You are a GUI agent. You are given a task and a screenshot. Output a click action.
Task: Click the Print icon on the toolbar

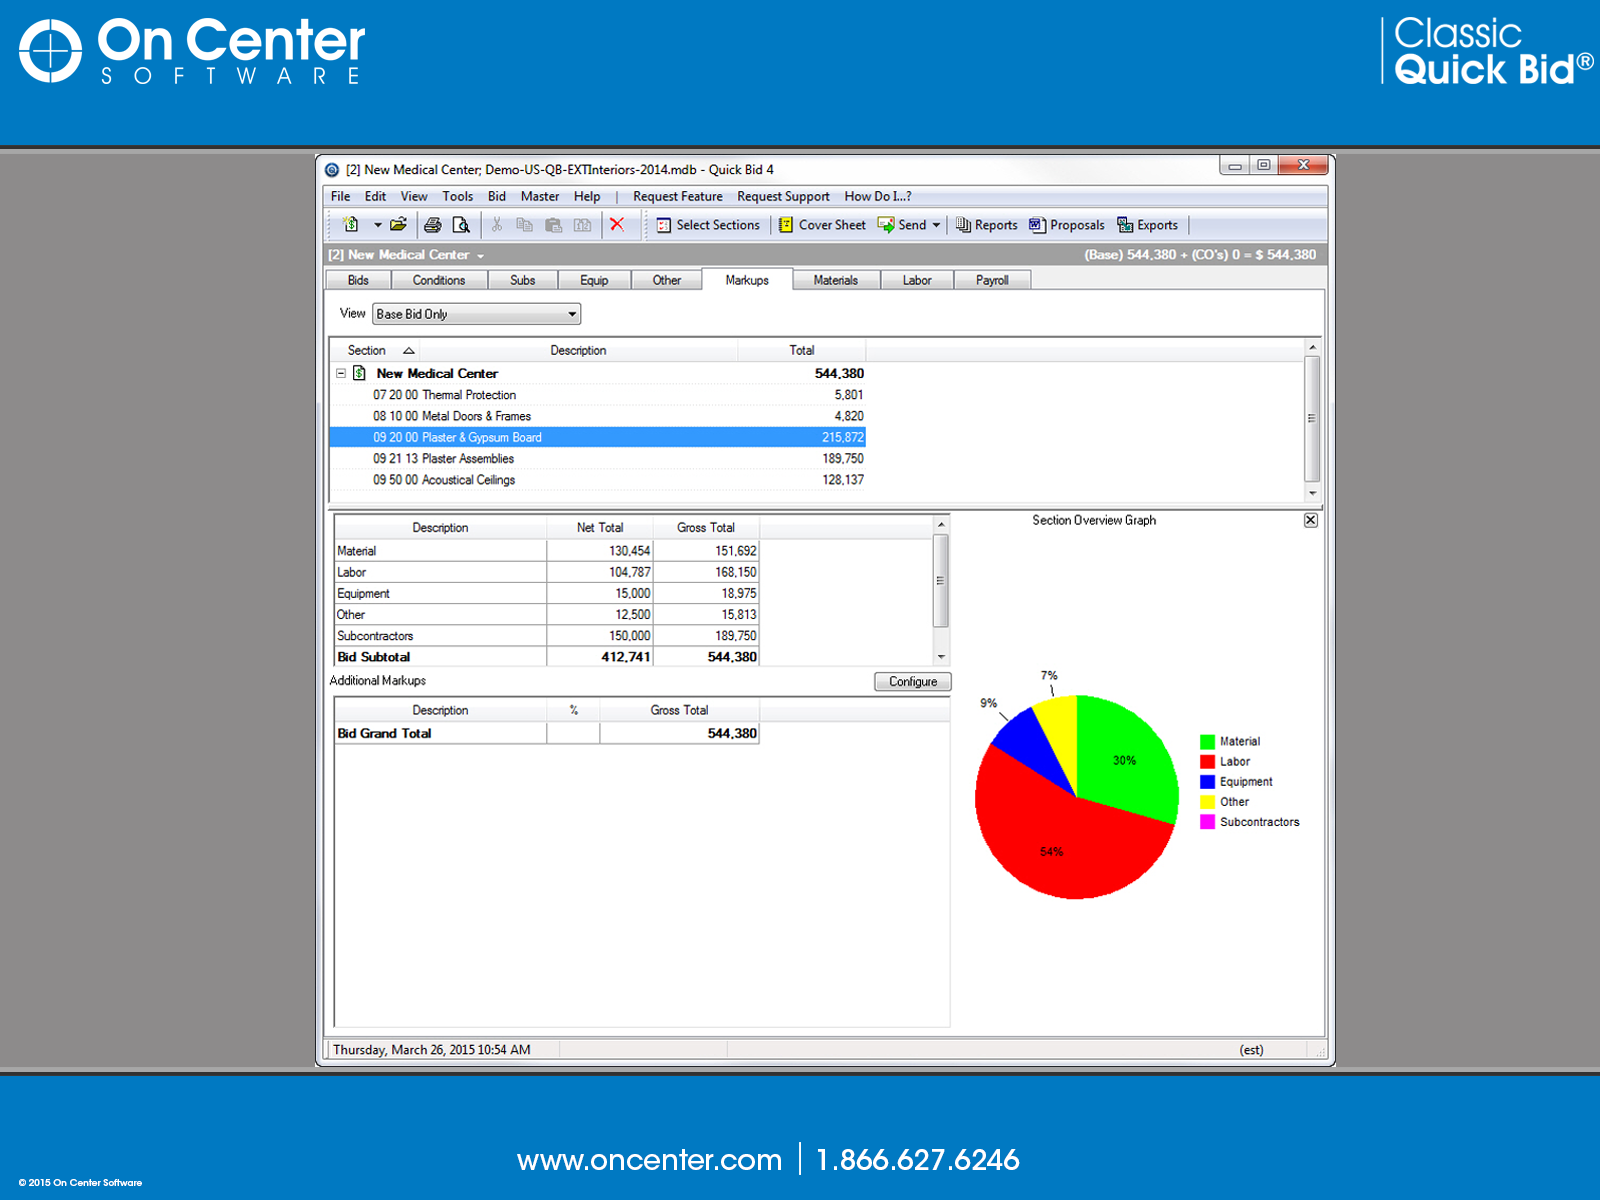[432, 225]
